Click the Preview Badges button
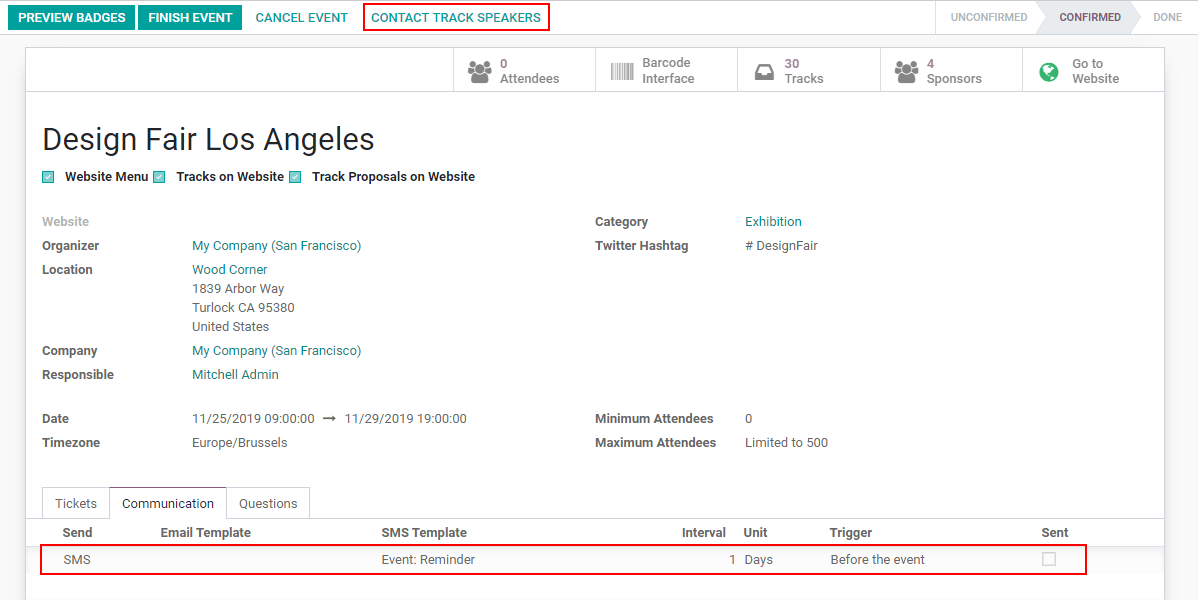 pyautogui.click(x=72, y=17)
